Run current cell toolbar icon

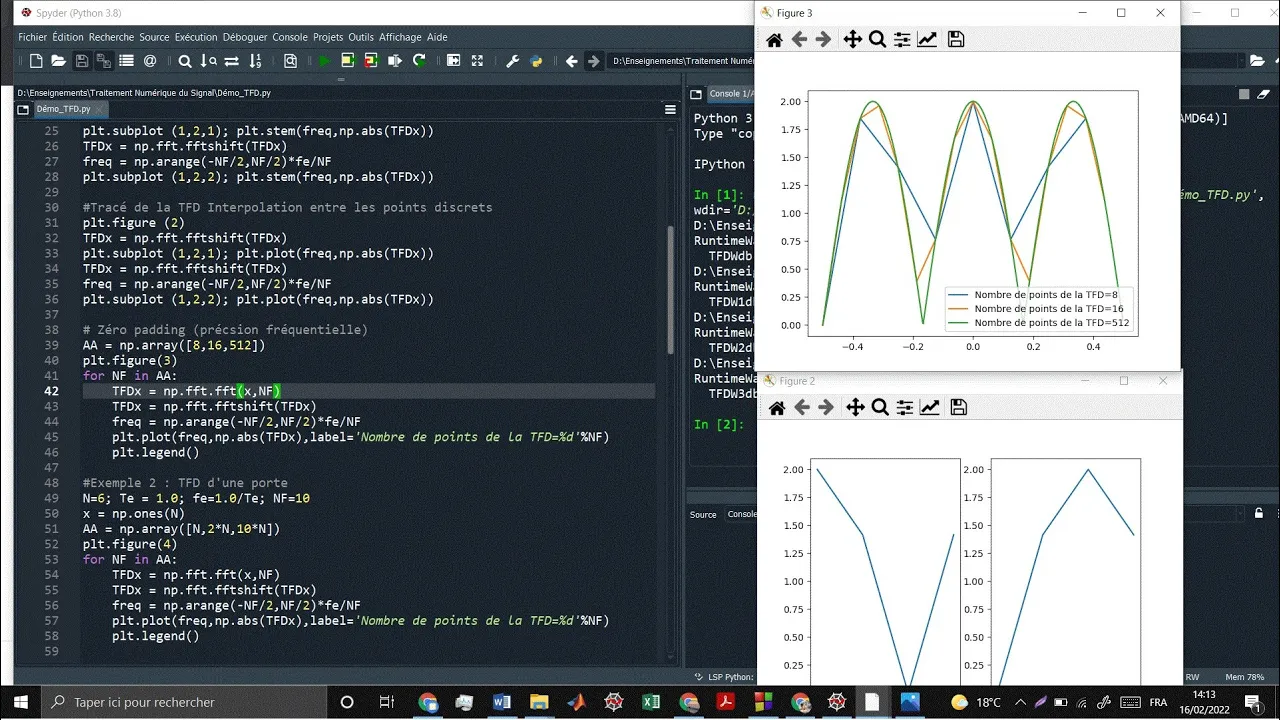click(x=348, y=61)
